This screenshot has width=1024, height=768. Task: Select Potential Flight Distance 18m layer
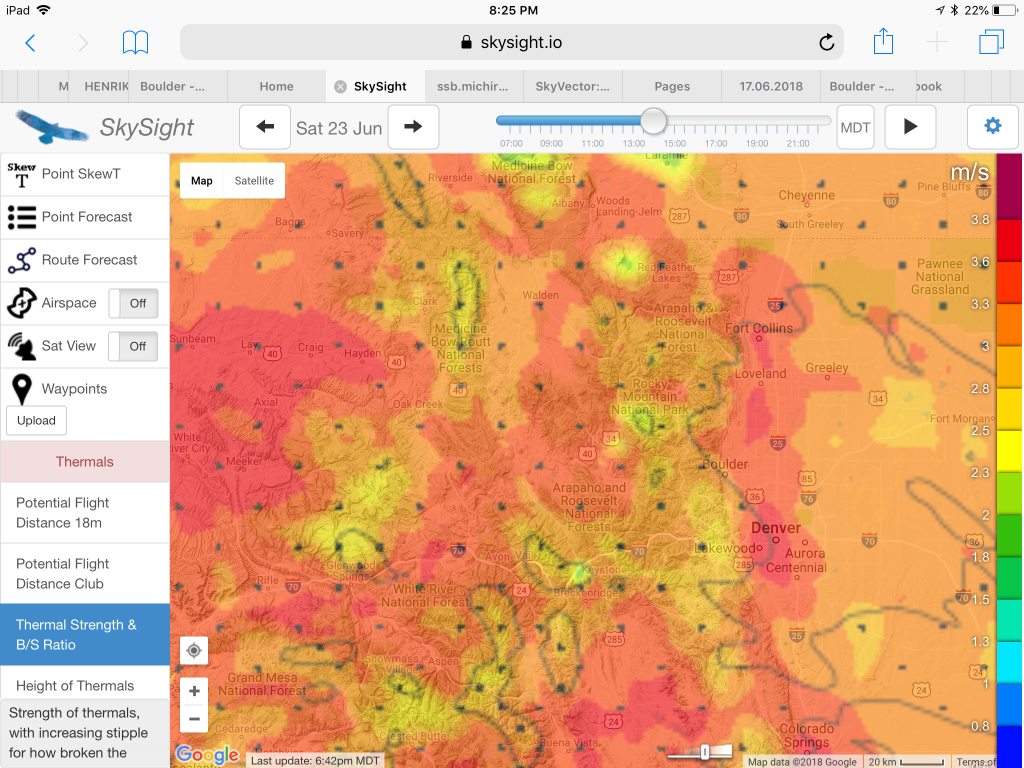pos(85,513)
